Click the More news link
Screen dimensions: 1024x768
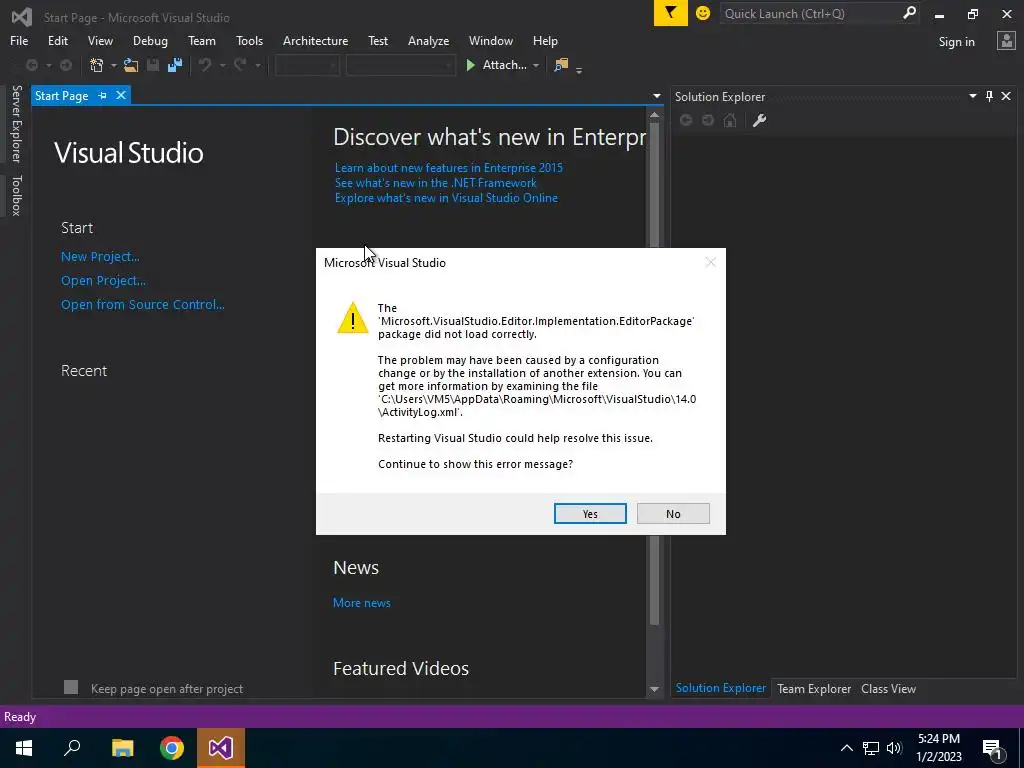pyautogui.click(x=361, y=603)
